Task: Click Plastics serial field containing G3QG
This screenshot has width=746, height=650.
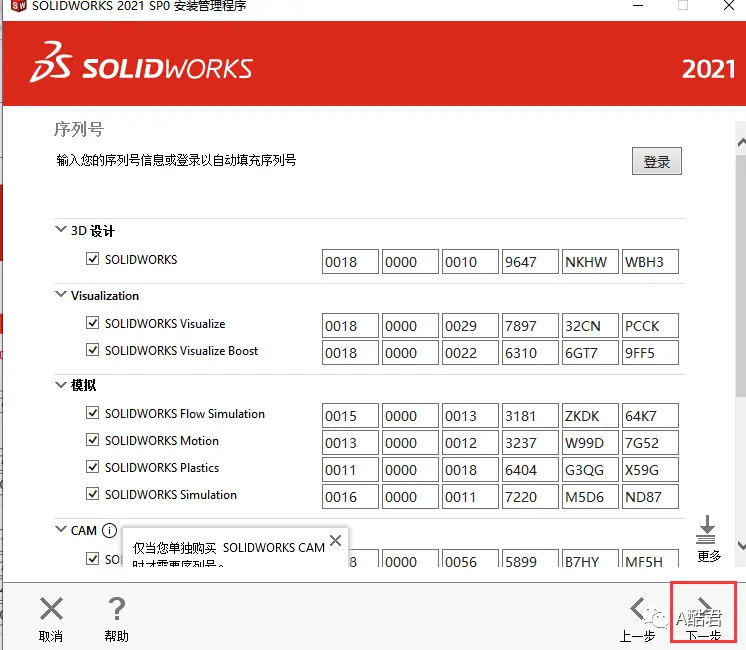Action: click(x=590, y=470)
